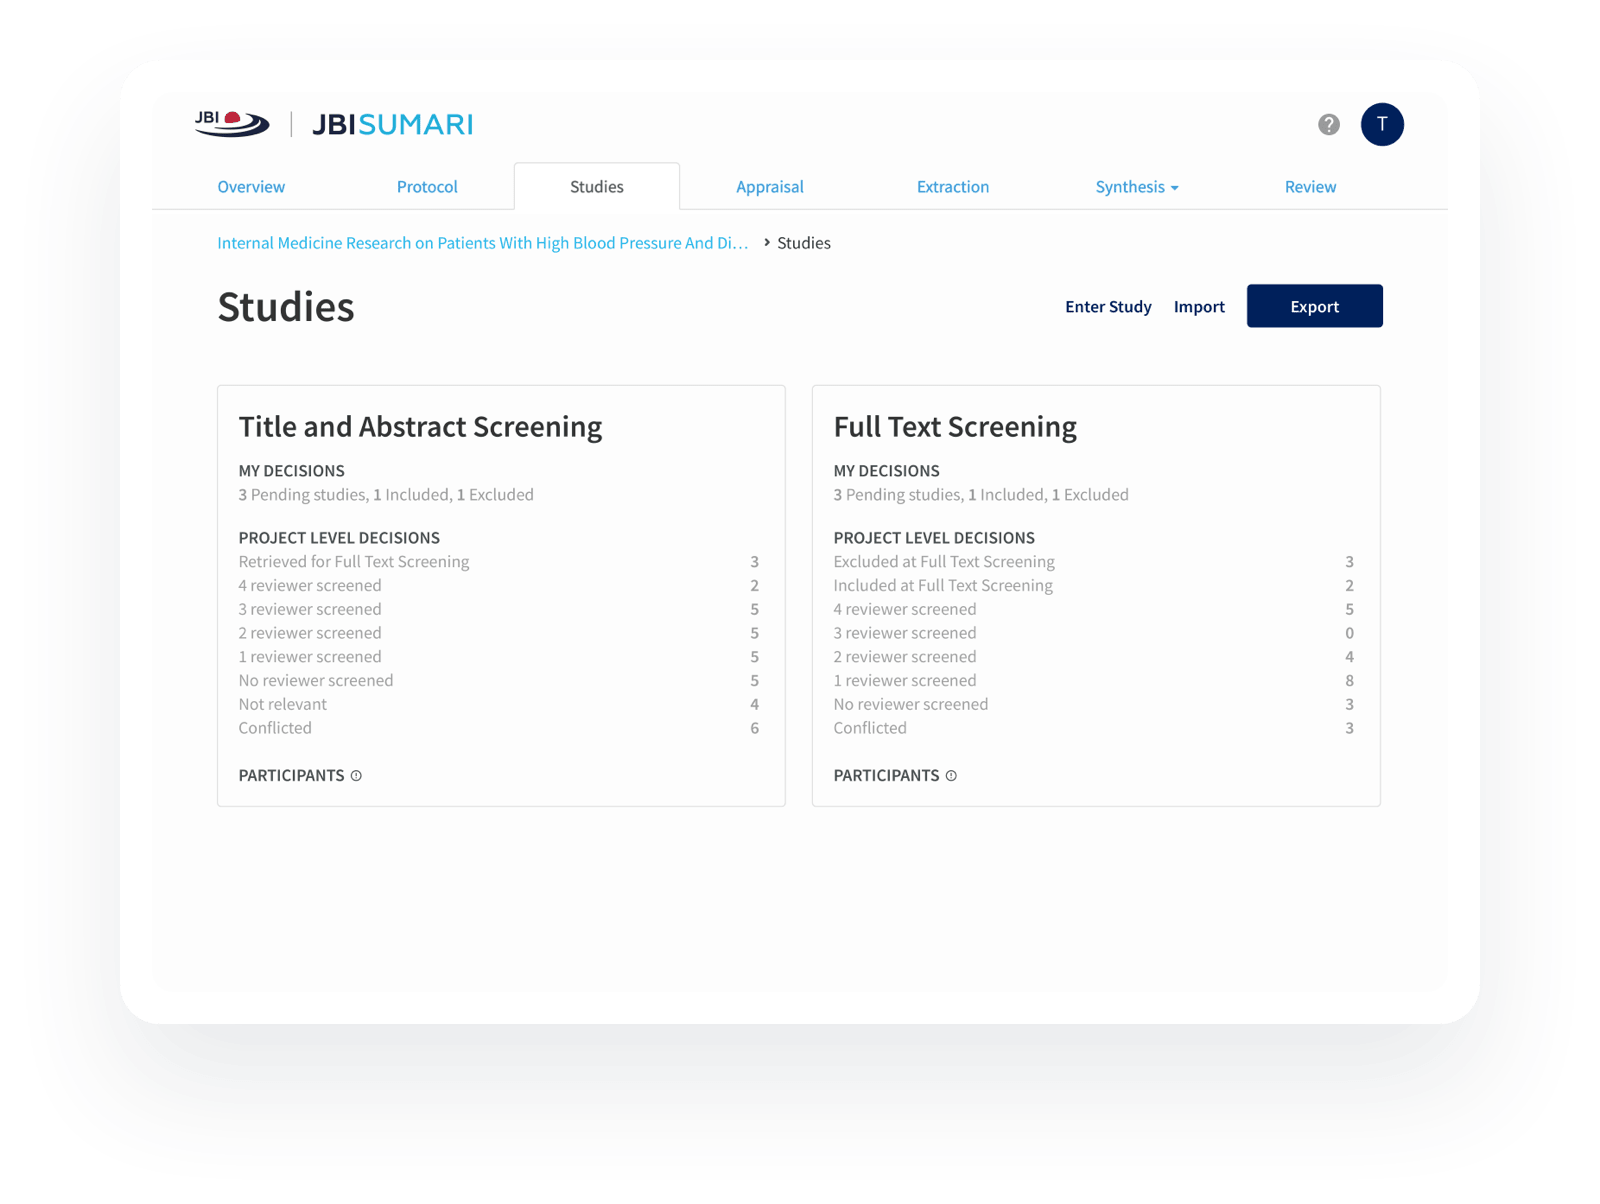The height and width of the screenshot is (1204, 1600).
Task: Switch to the Appraisal tab
Action: coord(770,186)
